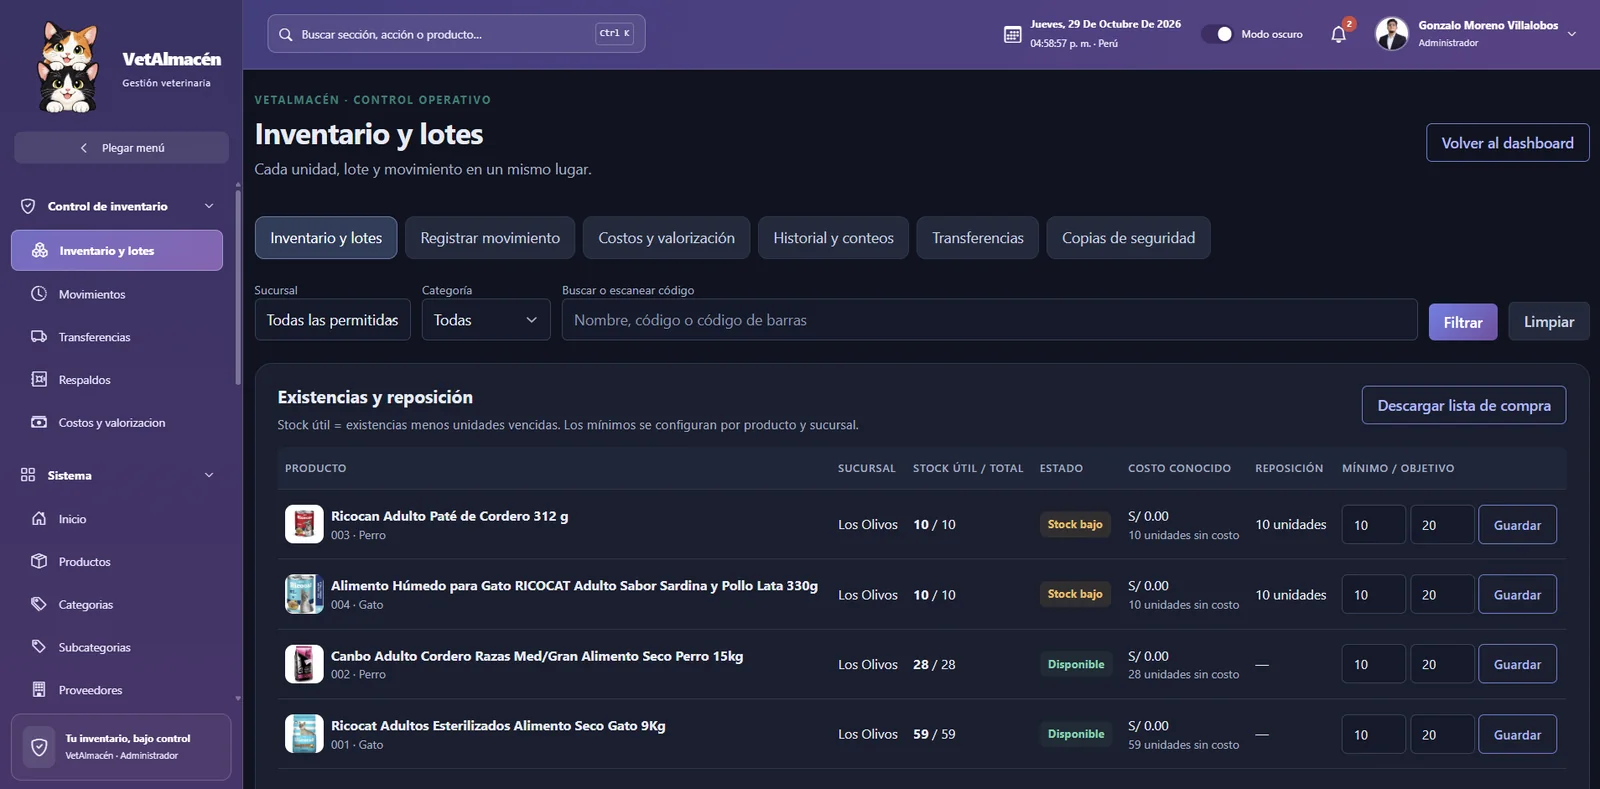Open the Copias de seguridad tab

tap(1129, 238)
